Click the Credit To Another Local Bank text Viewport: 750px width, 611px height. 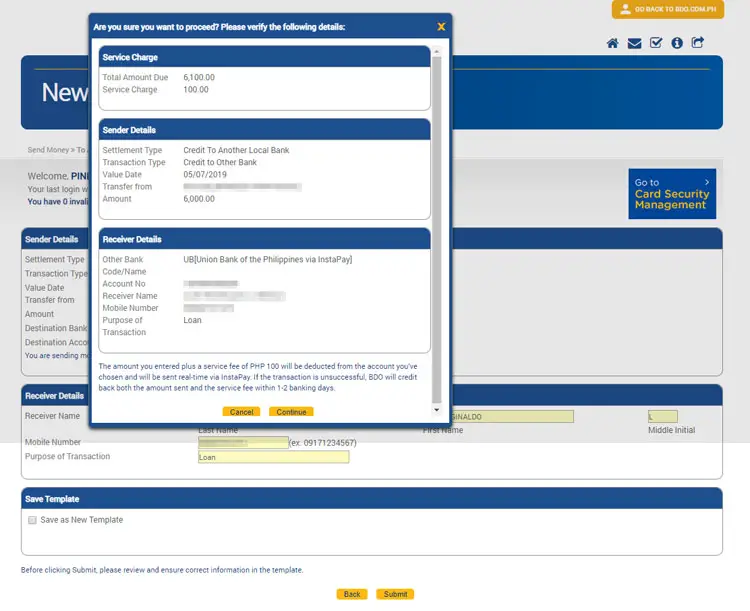(x=236, y=150)
